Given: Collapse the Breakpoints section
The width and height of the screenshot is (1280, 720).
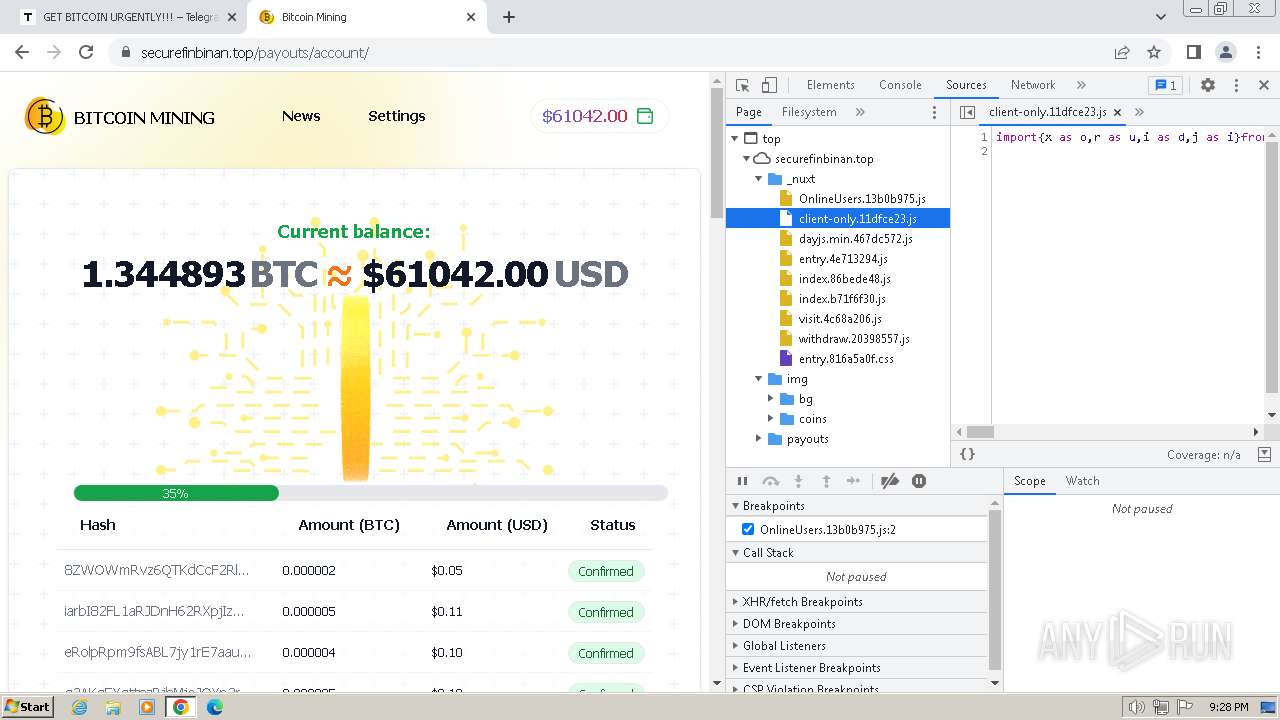Looking at the screenshot, I should (x=857, y=506).
